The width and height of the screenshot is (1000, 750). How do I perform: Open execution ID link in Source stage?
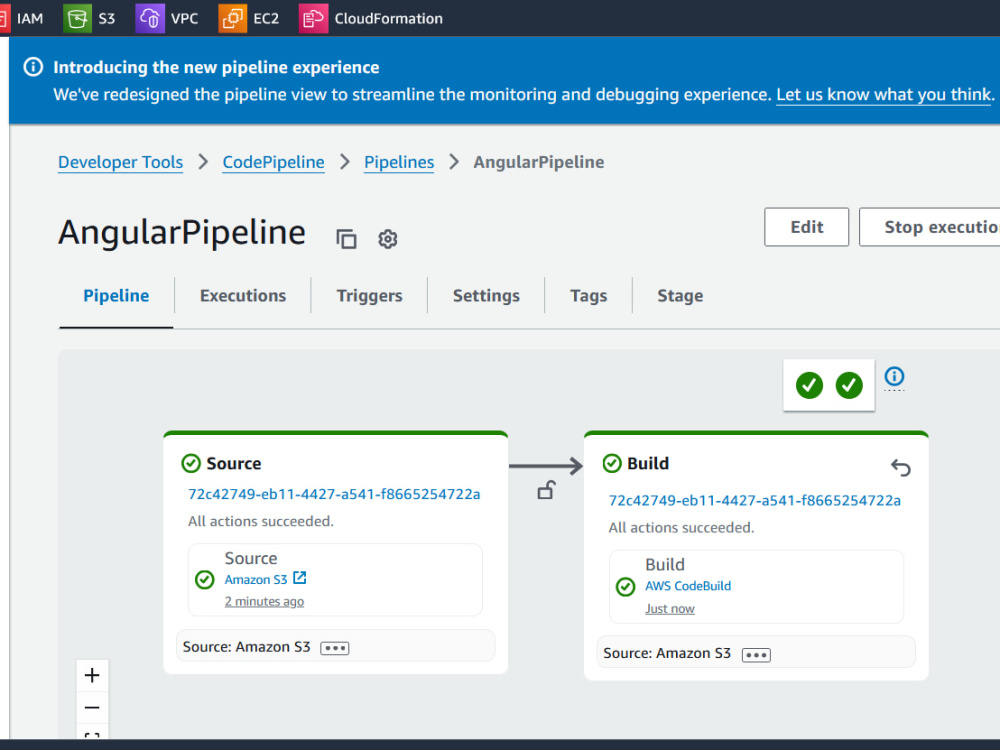[334, 494]
